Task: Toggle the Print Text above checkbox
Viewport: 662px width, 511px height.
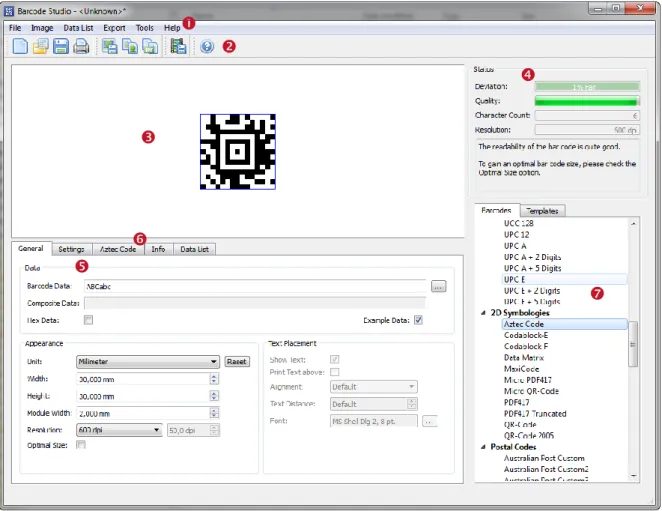Action: point(334,372)
